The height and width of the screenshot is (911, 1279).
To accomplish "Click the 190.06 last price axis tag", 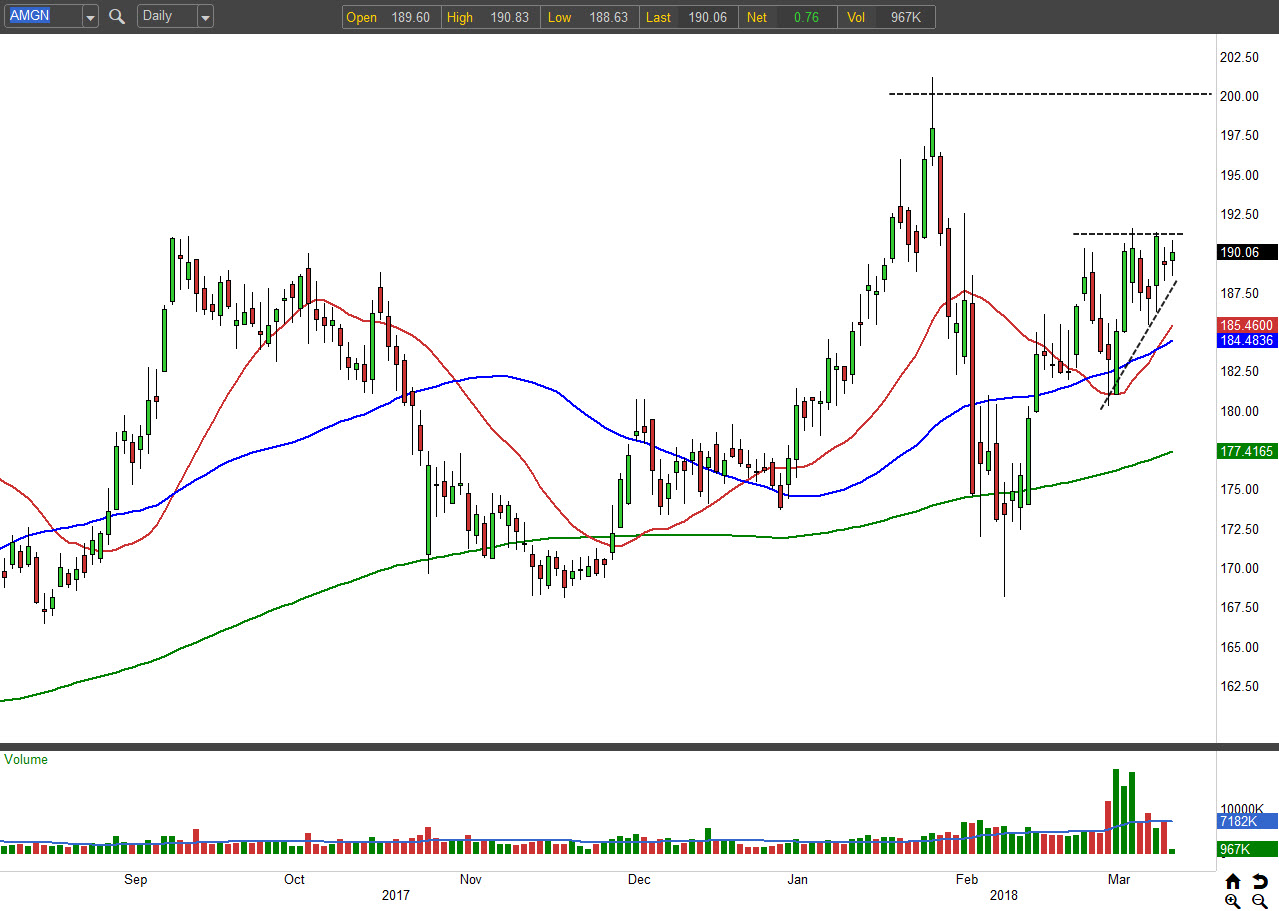I will point(1247,253).
